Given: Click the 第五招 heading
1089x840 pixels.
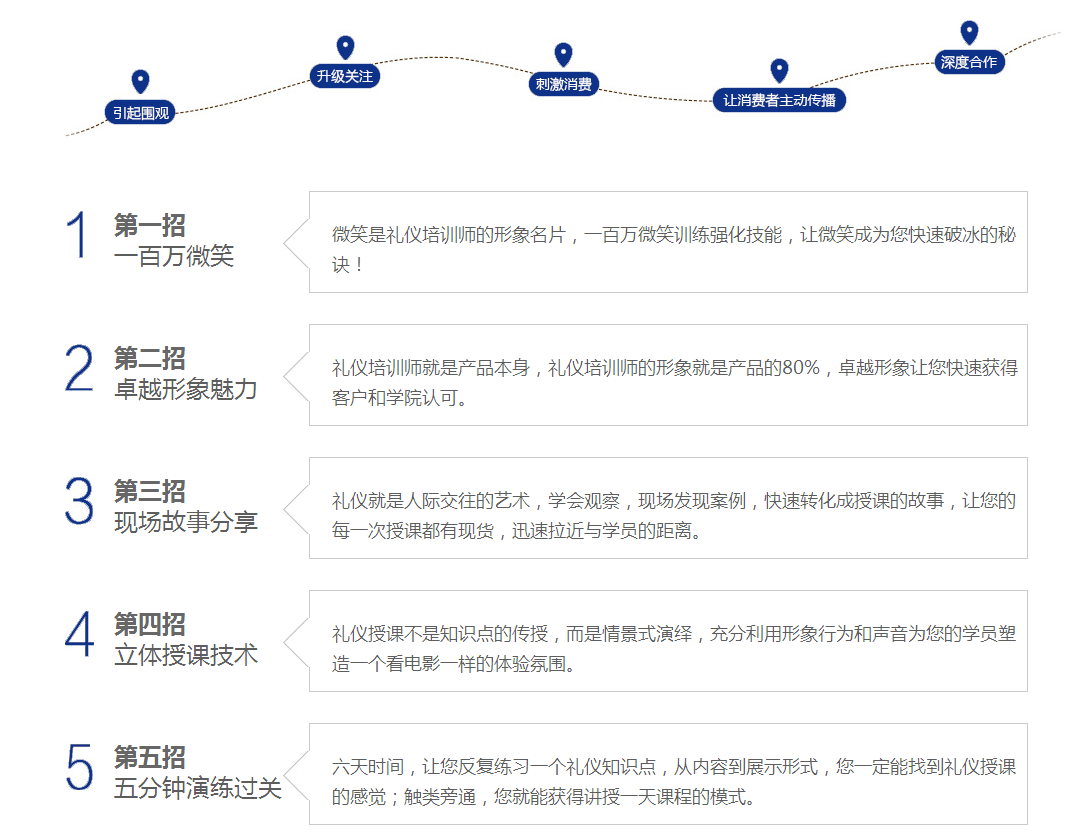Looking at the screenshot, I should coord(149,757).
